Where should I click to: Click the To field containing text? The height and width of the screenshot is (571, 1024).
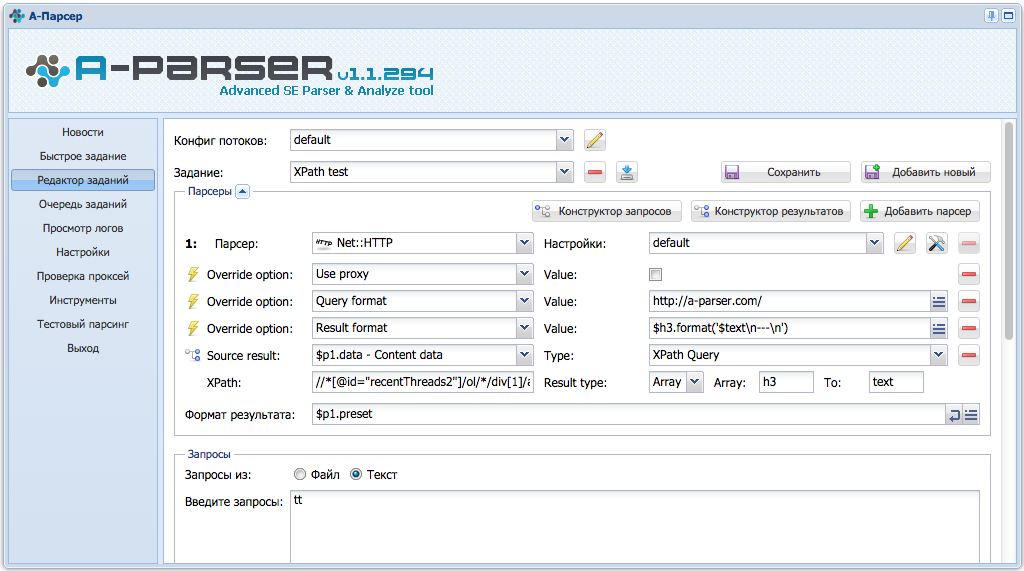[x=896, y=382]
